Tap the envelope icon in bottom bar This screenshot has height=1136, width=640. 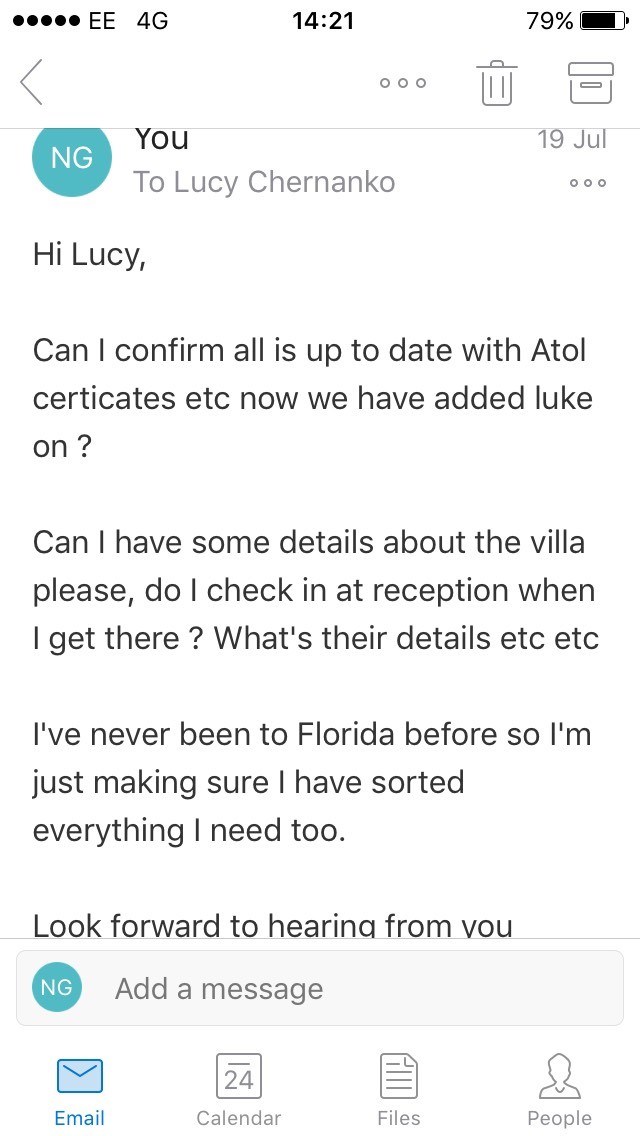[79, 1077]
